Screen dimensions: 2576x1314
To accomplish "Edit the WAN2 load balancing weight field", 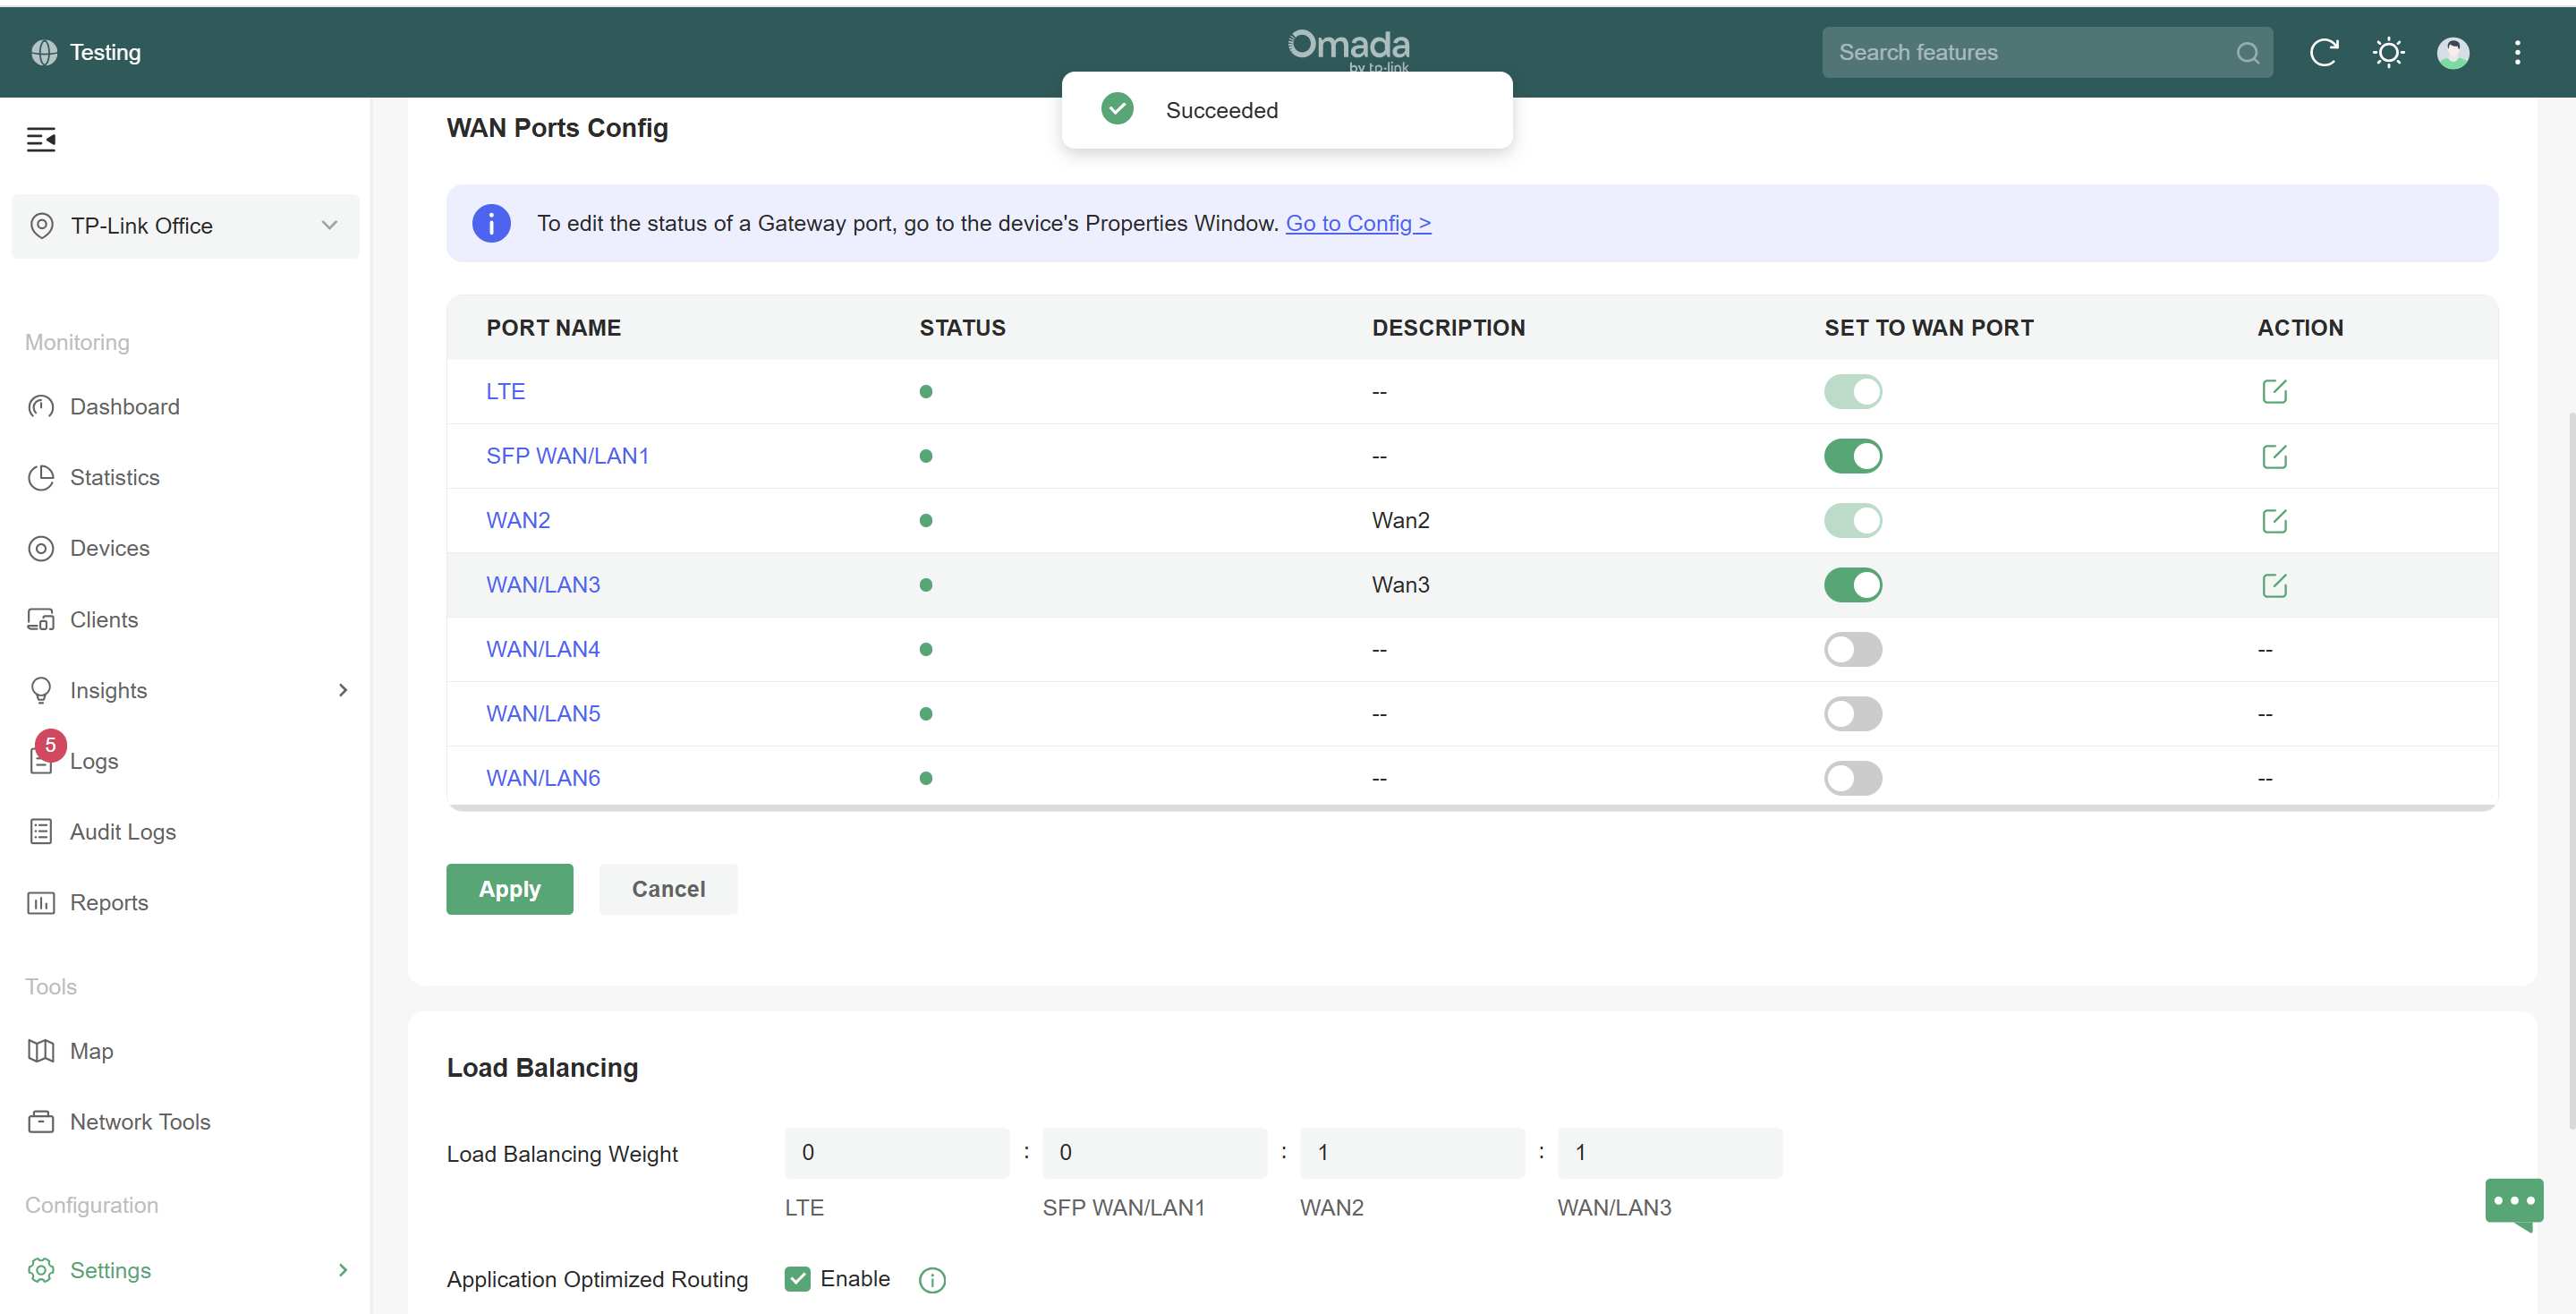I will 1411,1152.
